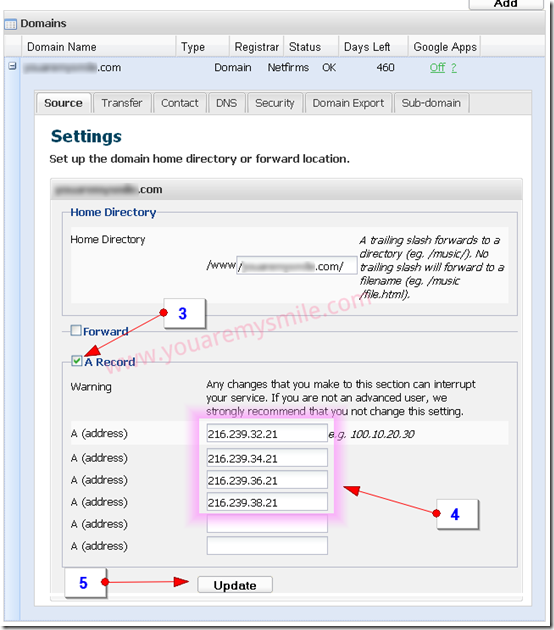Select the Security tab

click(275, 103)
